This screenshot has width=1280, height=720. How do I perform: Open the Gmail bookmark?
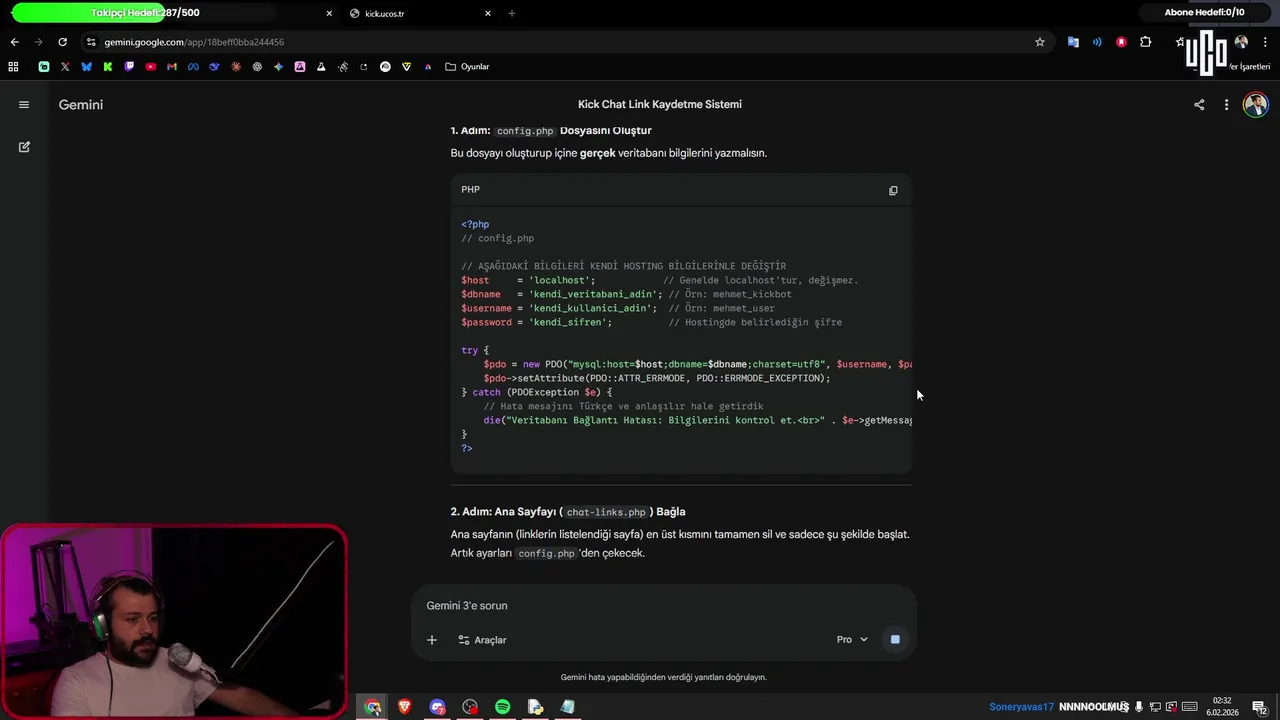pos(172,67)
